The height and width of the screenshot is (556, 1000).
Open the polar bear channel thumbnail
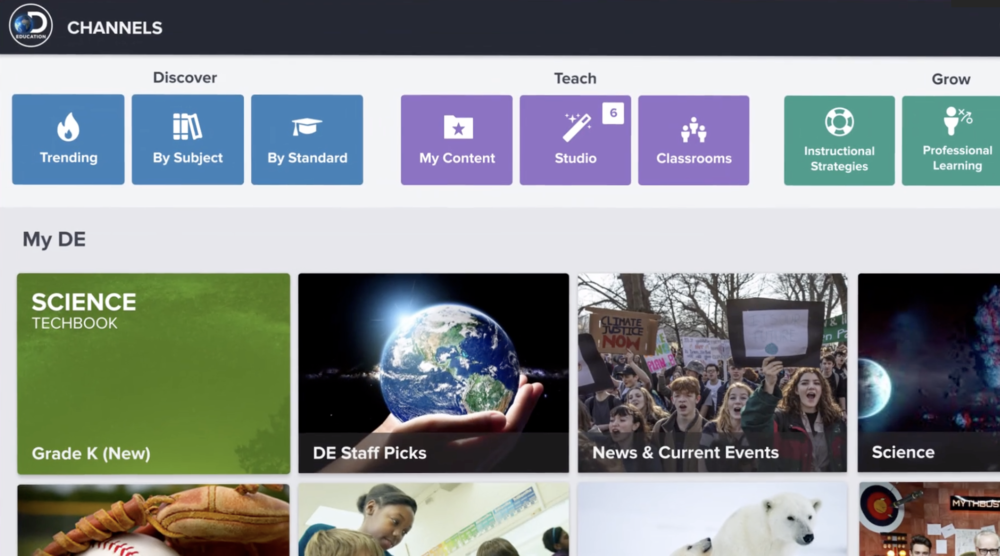coord(712,520)
